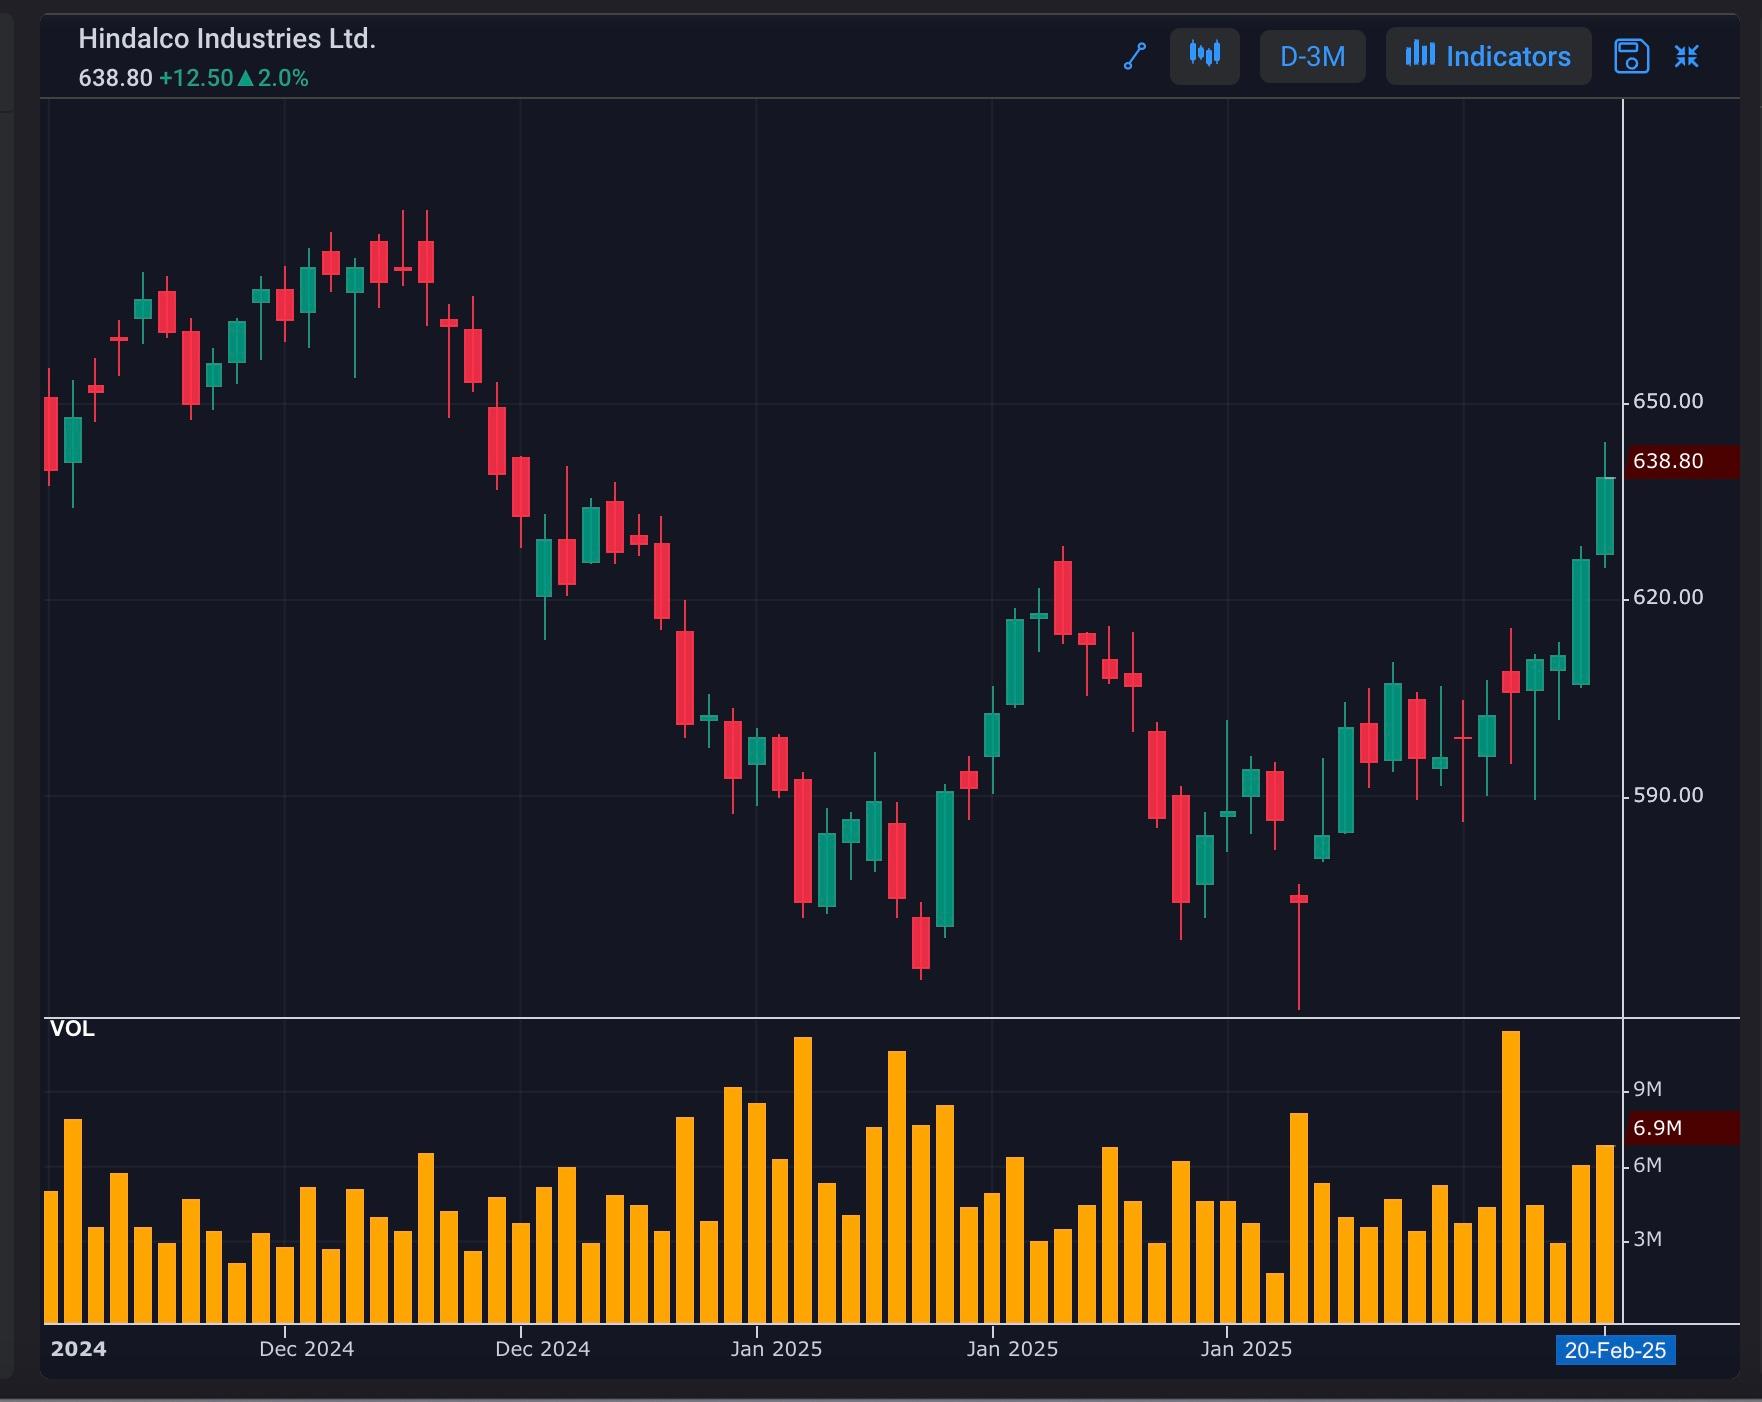The image size is (1762, 1402).
Task: Click the +12.50 price change value
Action: pos(196,78)
